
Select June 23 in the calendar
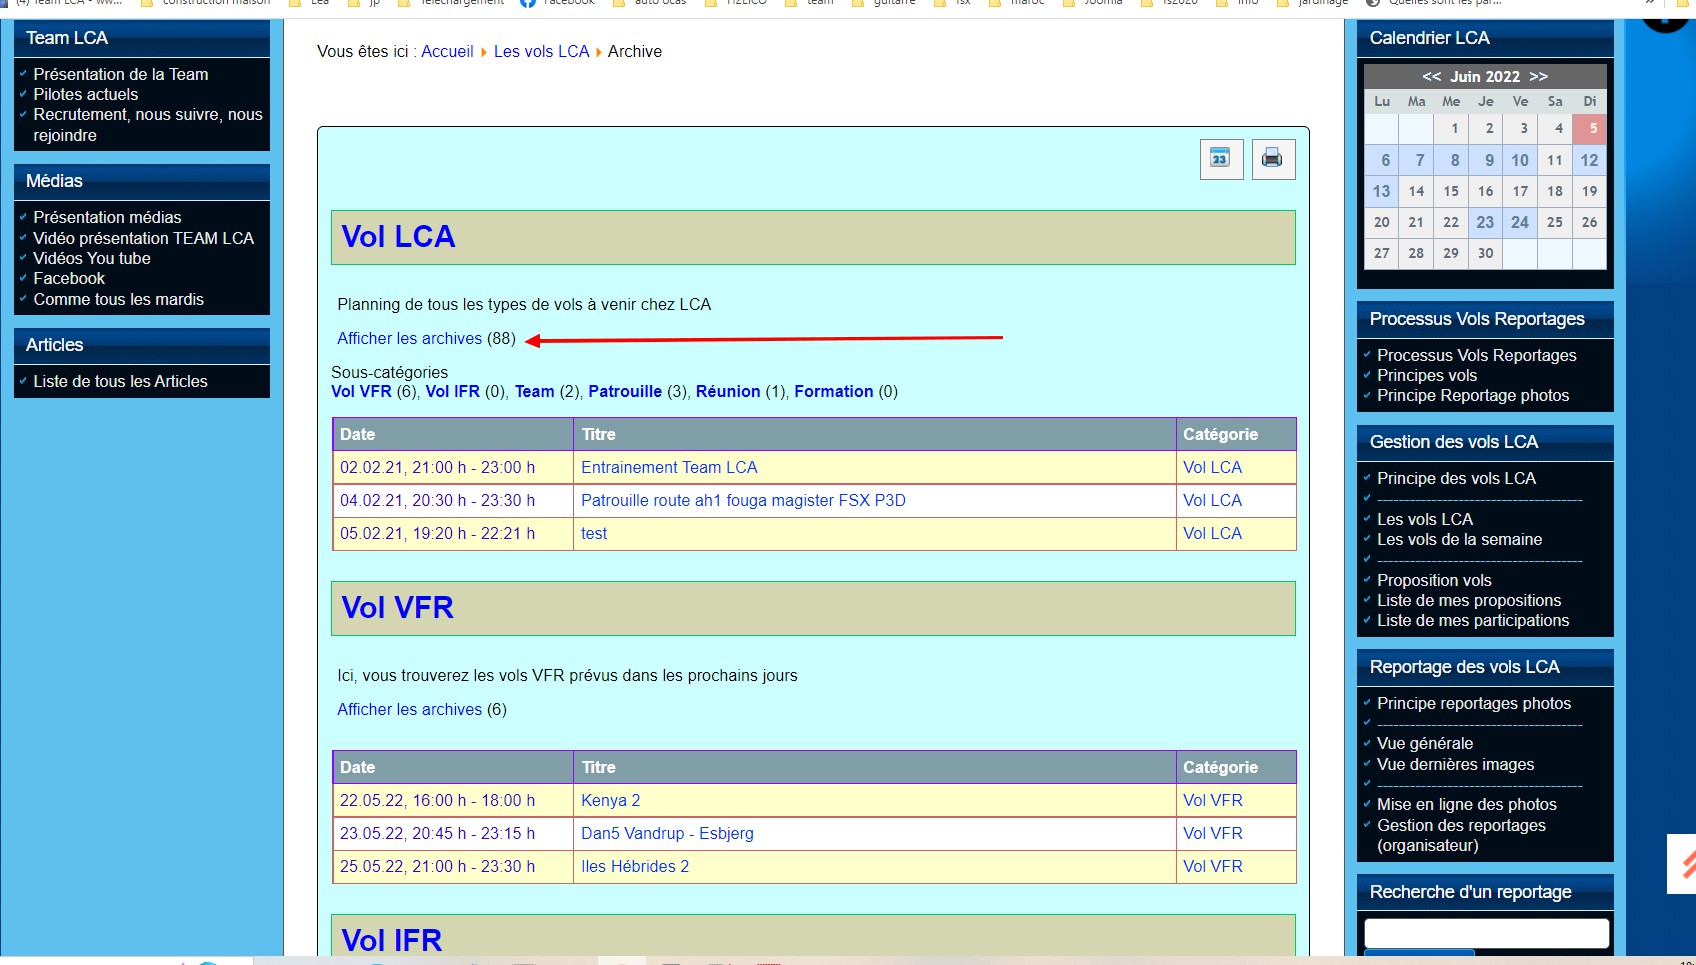pyautogui.click(x=1485, y=222)
